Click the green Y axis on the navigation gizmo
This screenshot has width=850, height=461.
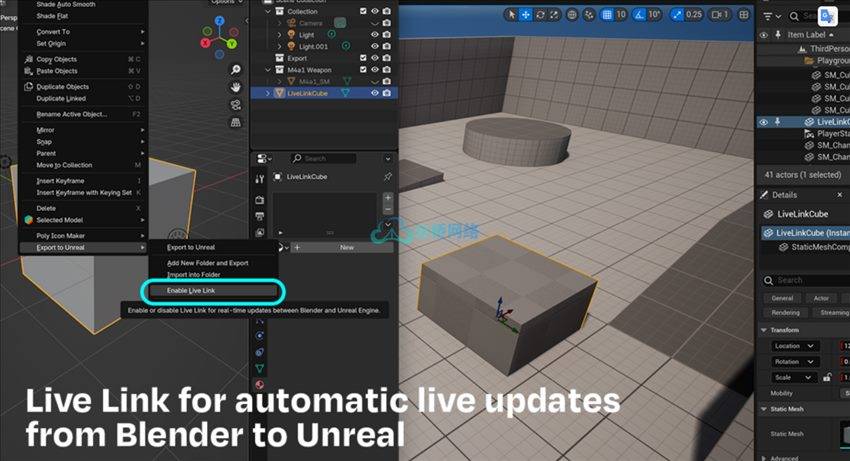tap(231, 43)
